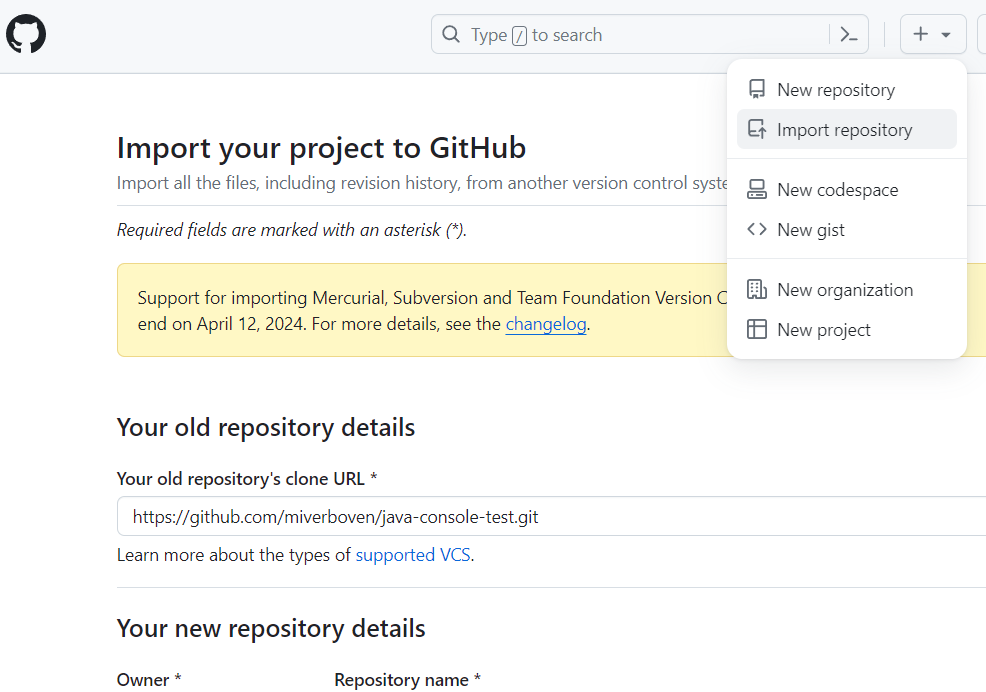Click the 'Import your project to GitHub' heading
The height and width of the screenshot is (692, 986).
coord(321,148)
